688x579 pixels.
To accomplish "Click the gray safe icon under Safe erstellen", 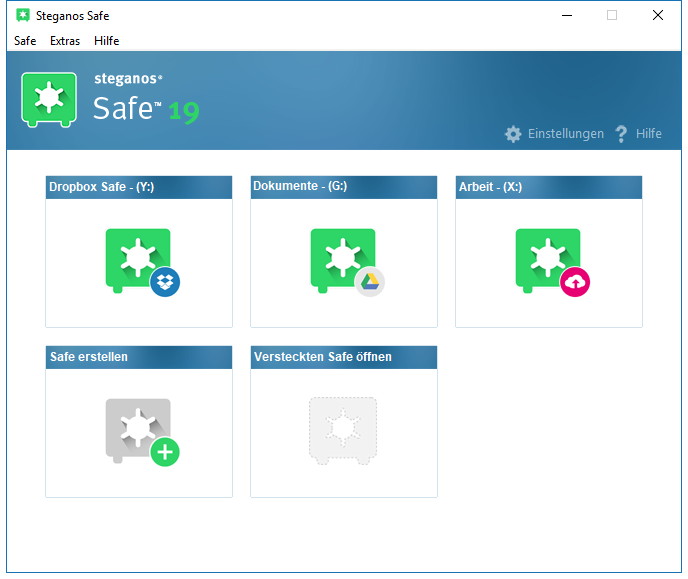I will (138, 430).
